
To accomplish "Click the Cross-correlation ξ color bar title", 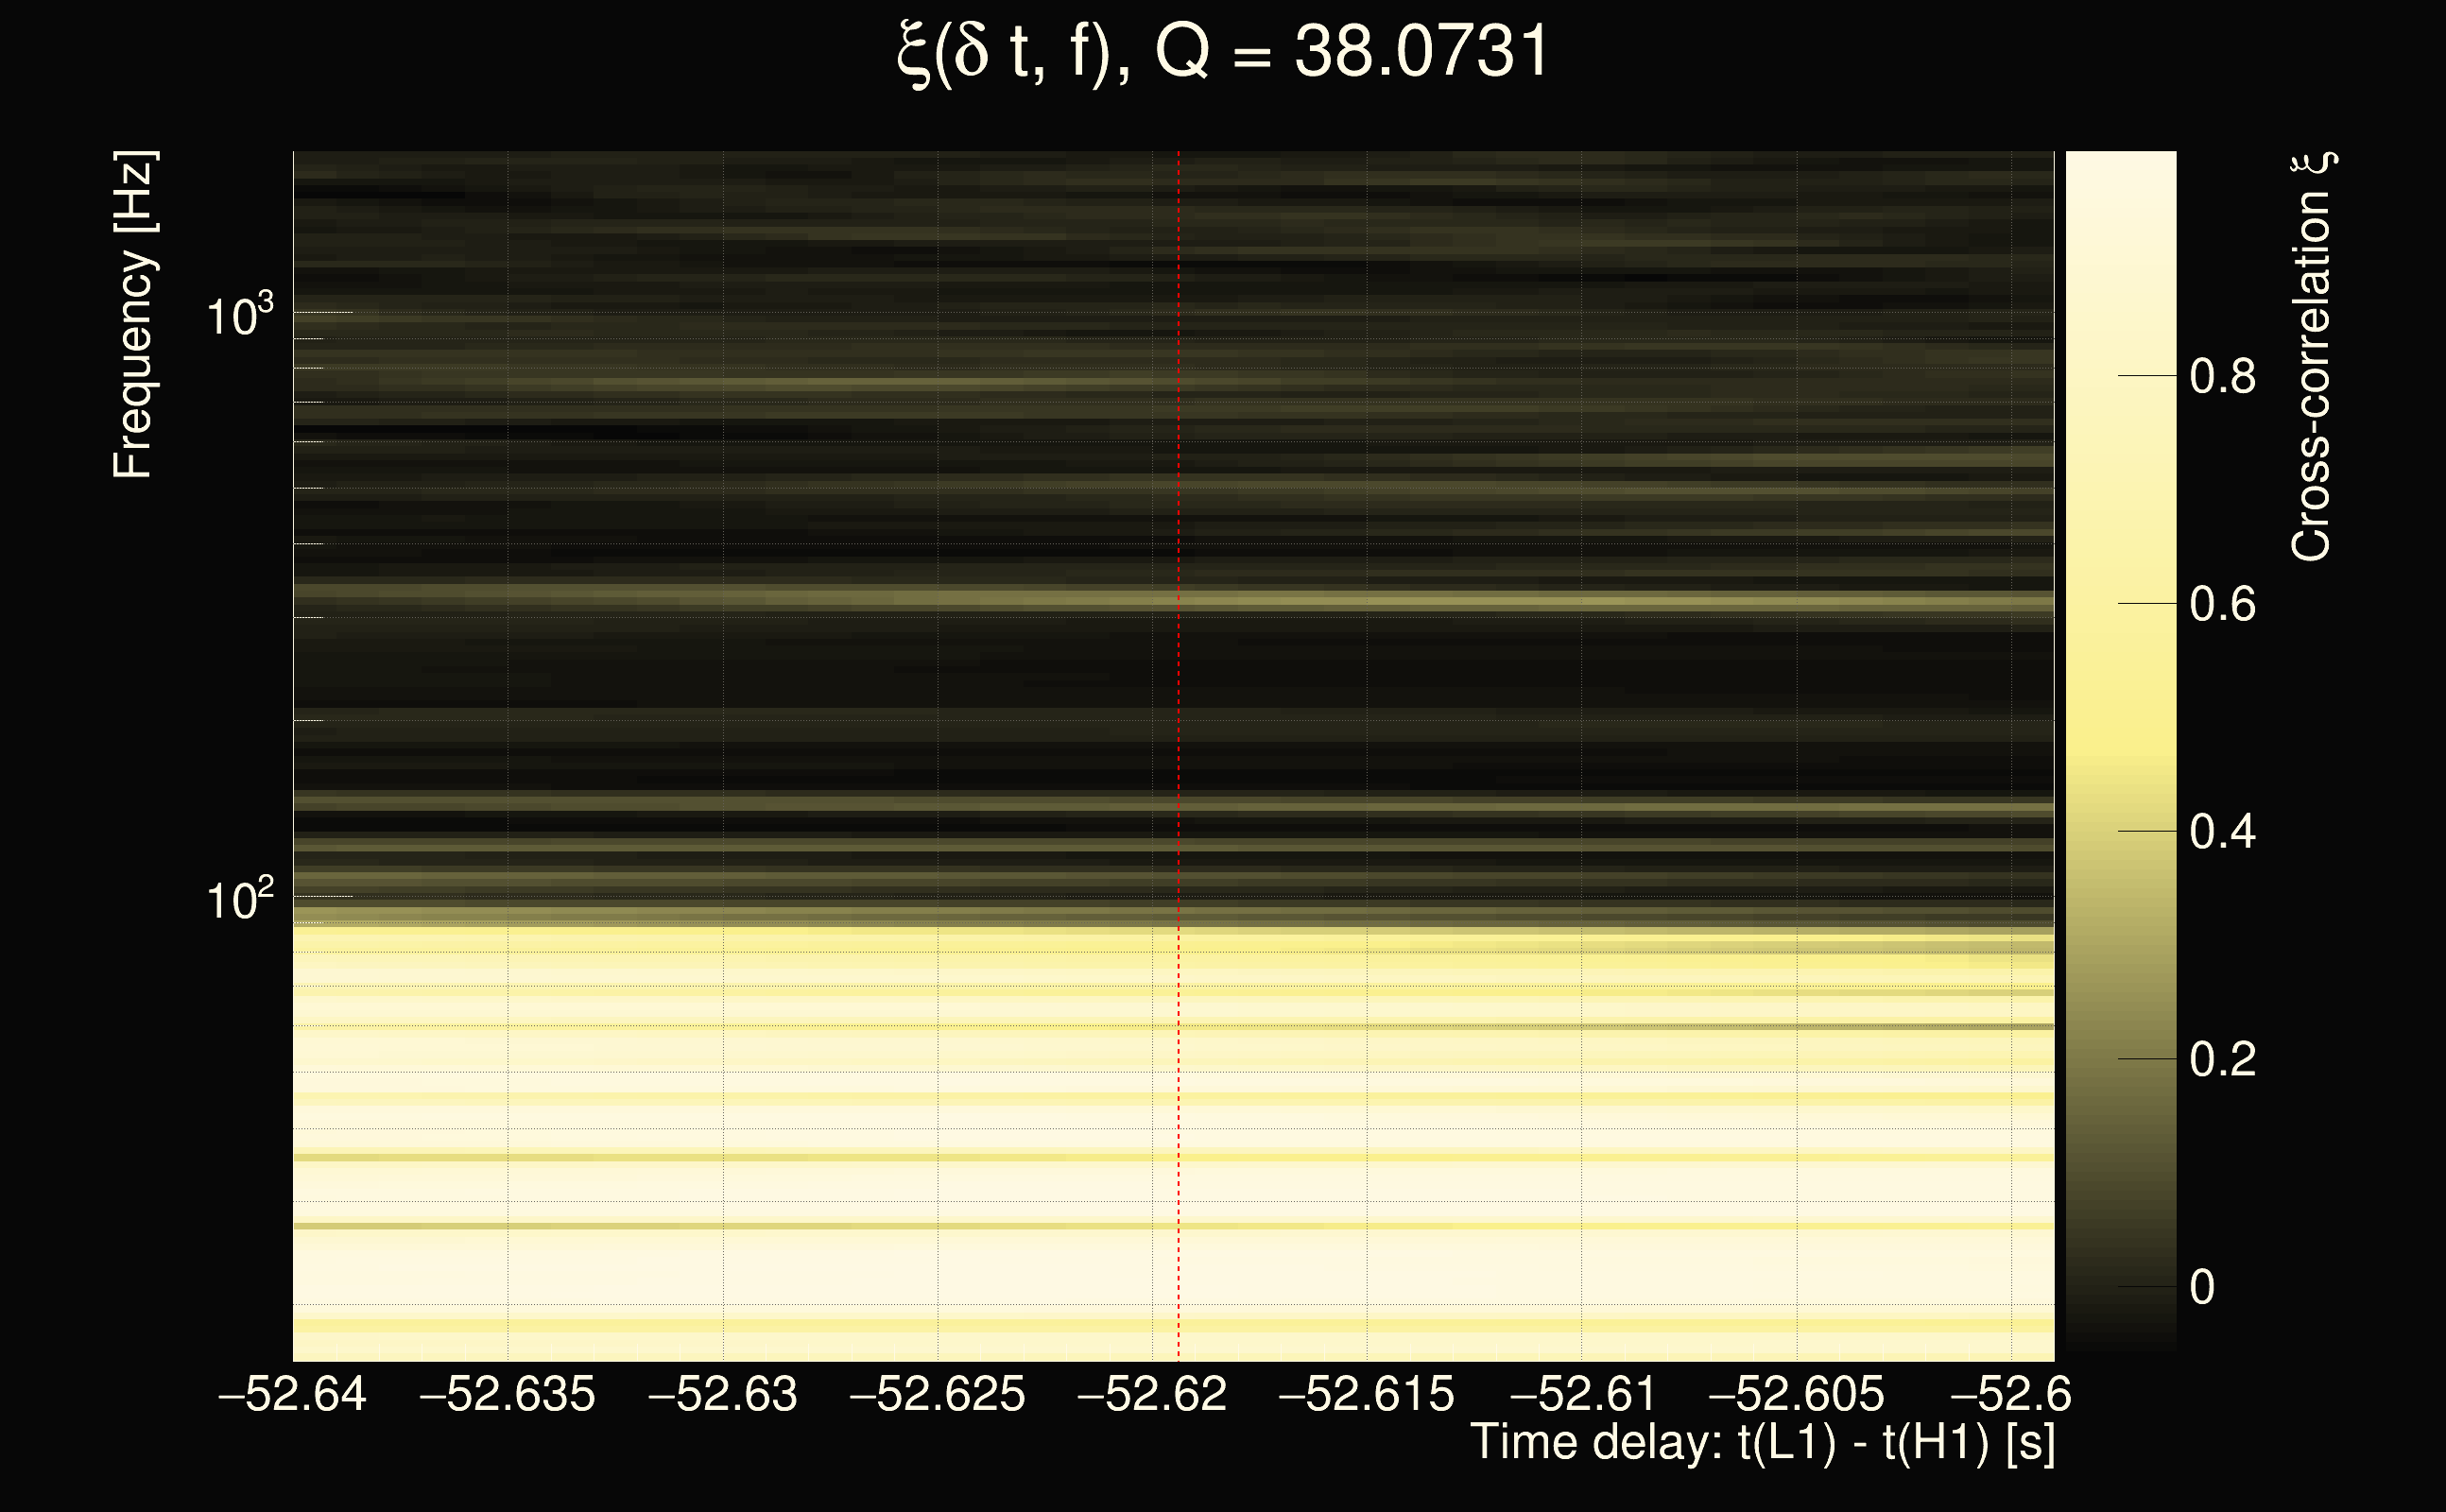I will tap(2312, 357).
